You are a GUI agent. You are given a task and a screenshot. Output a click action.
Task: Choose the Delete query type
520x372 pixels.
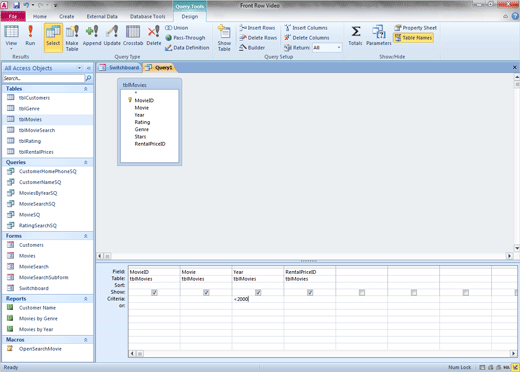pos(154,35)
